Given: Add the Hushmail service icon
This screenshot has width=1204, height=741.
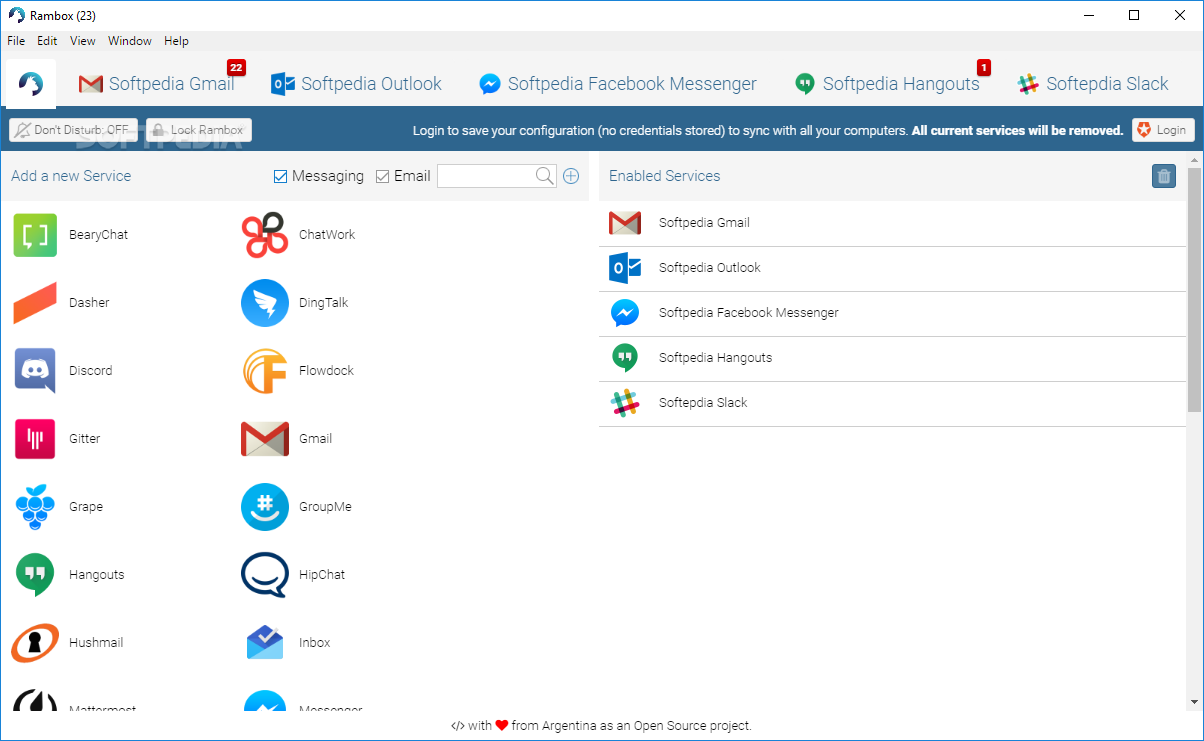Looking at the screenshot, I should pyautogui.click(x=35, y=643).
